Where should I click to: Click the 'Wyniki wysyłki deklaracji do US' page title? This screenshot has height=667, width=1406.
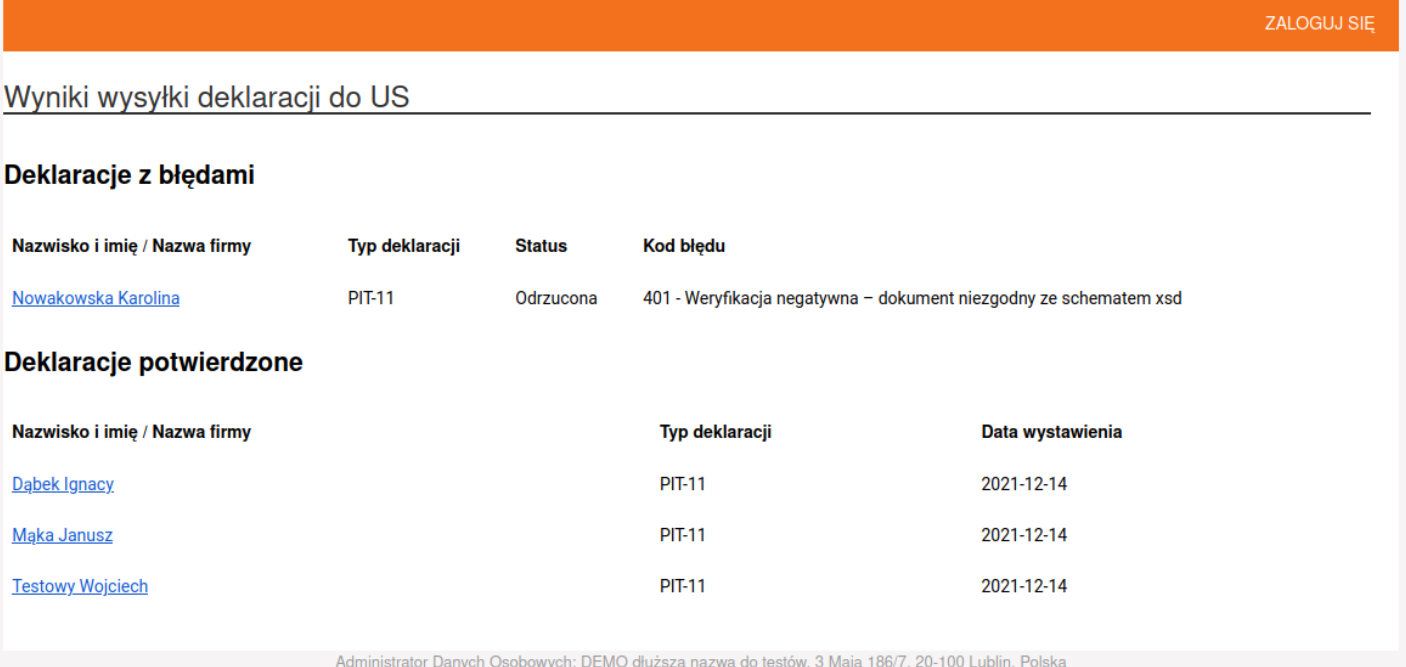tap(207, 98)
